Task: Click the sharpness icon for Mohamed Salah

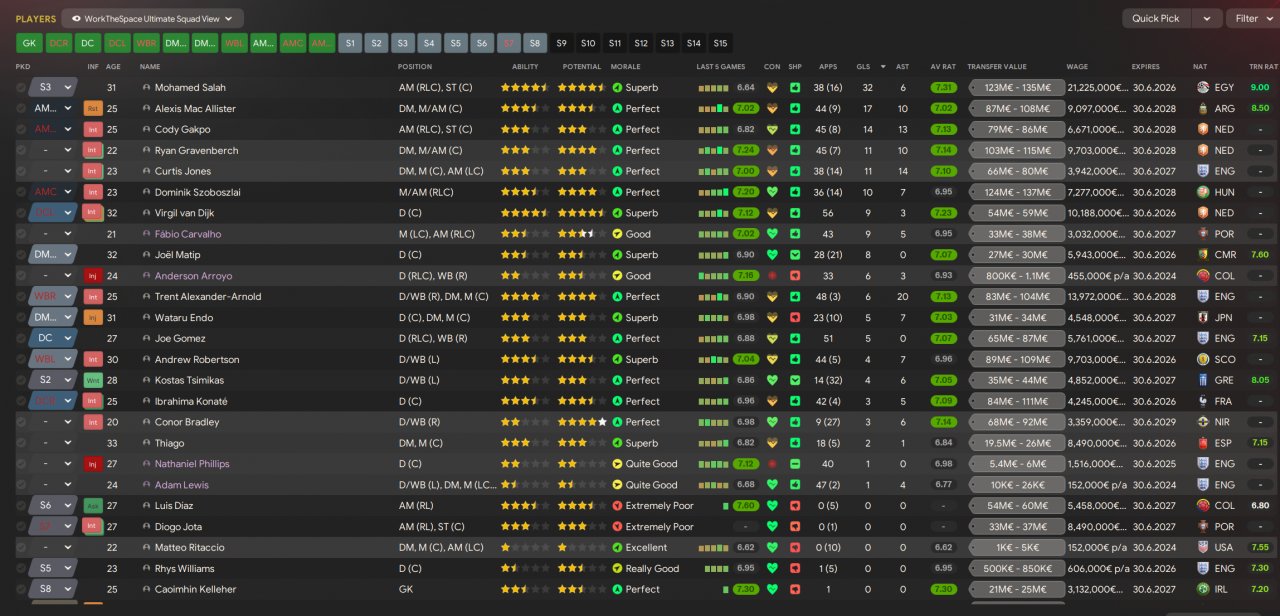Action: [795, 88]
